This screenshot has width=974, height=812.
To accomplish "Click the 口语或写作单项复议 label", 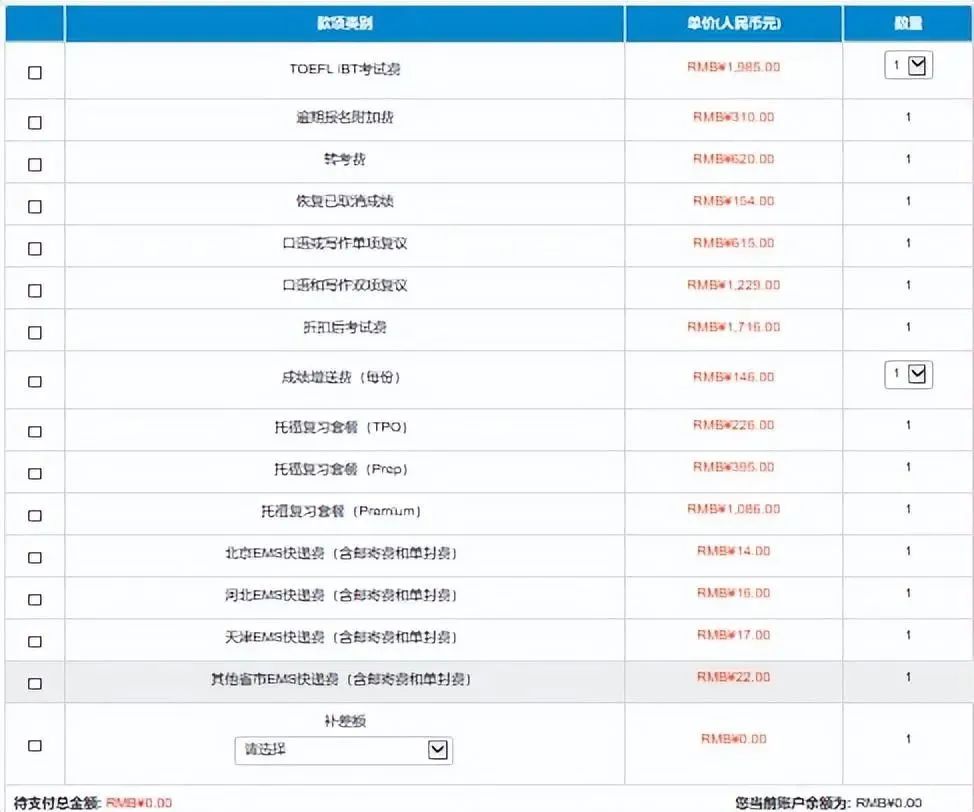I will coord(345,243).
